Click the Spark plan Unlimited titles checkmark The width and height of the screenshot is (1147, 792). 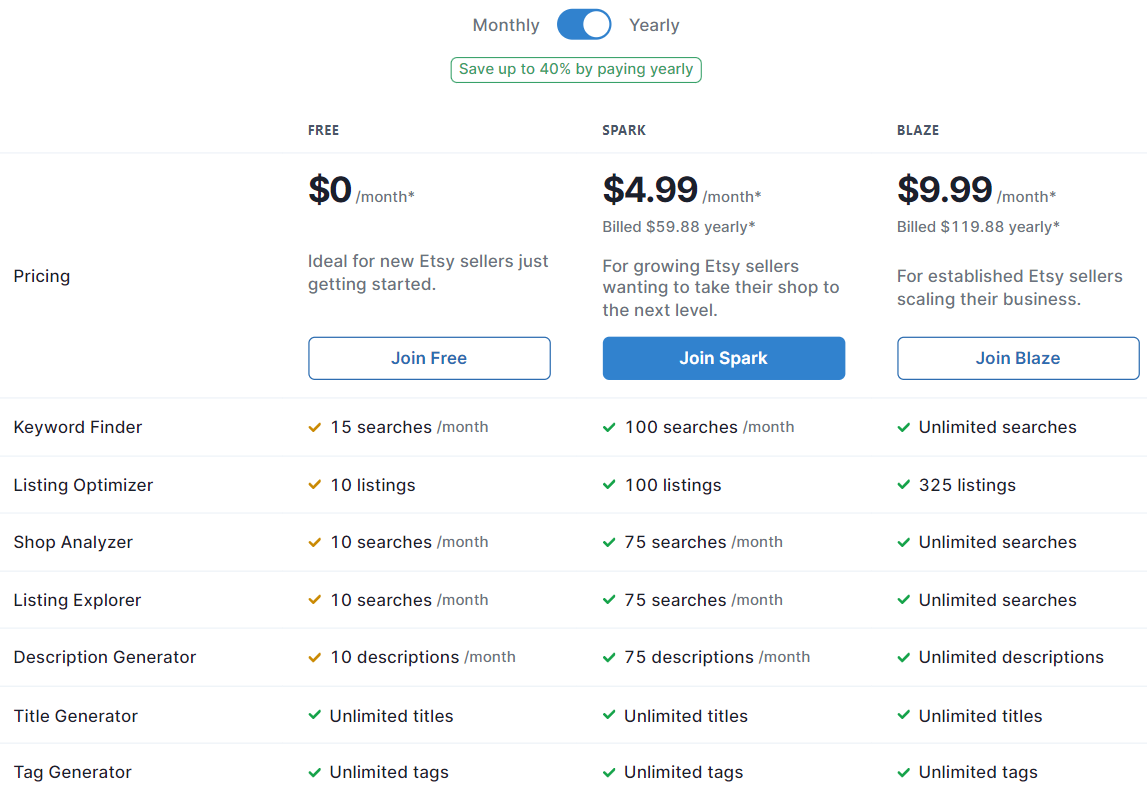click(609, 715)
